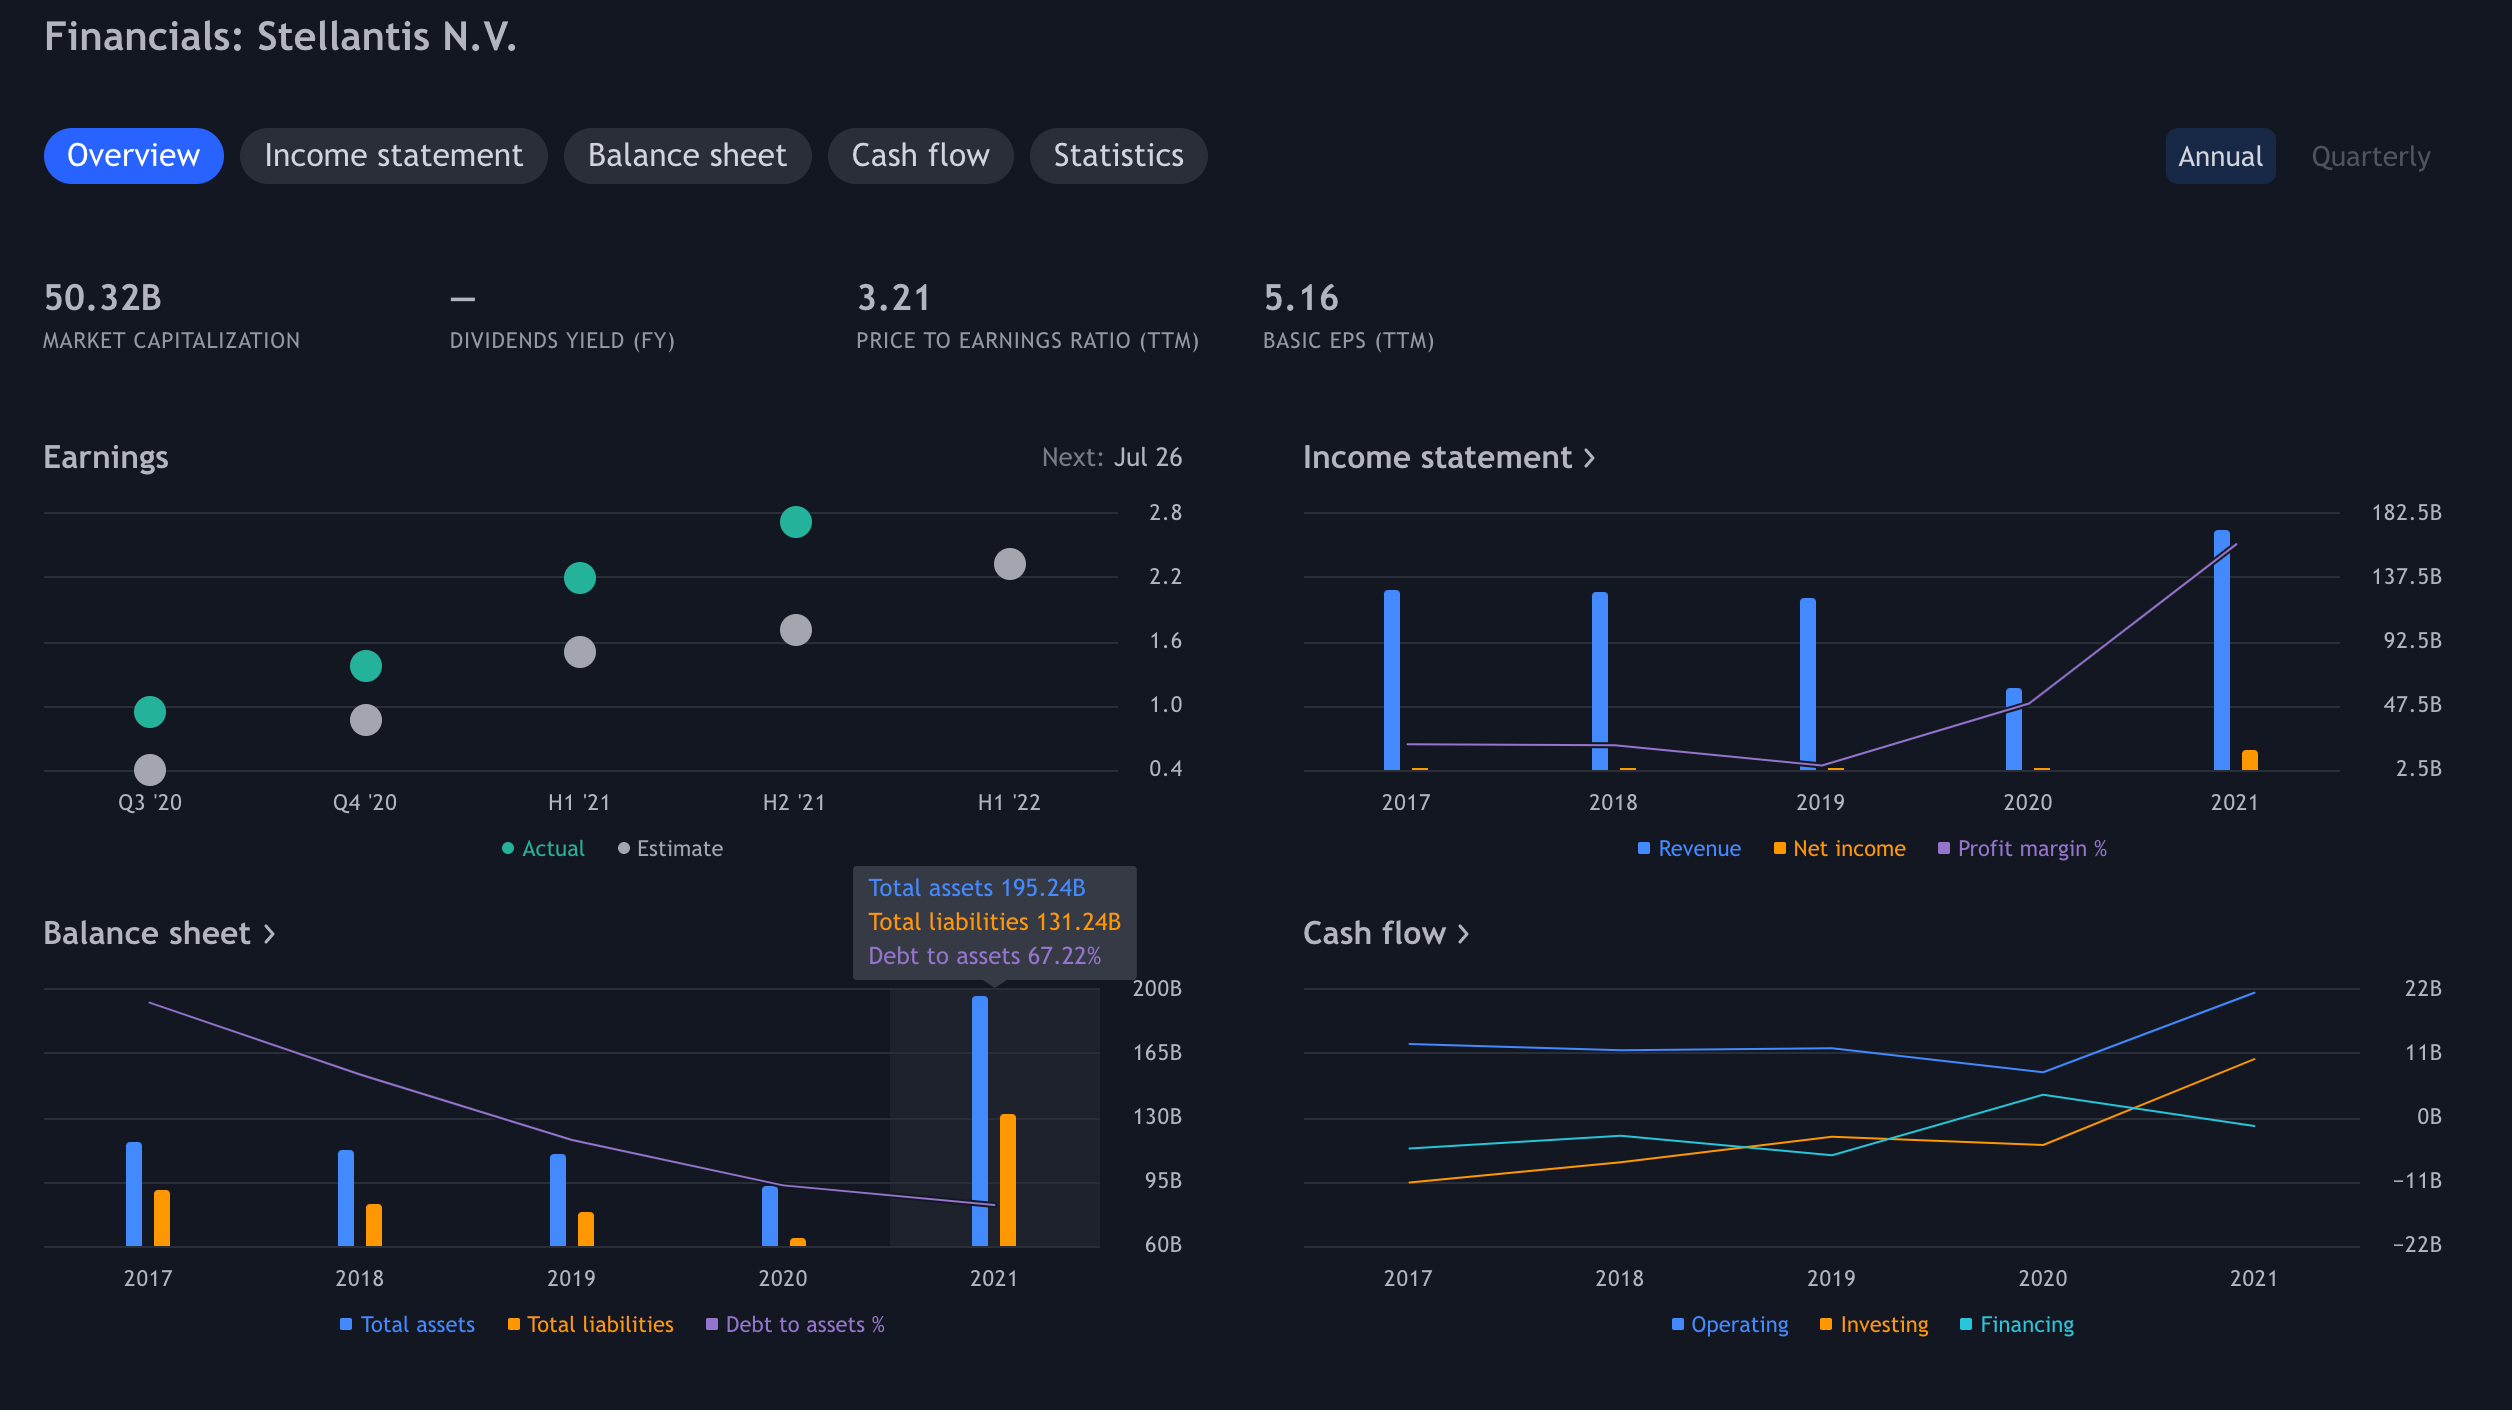This screenshot has width=2512, height=1410.
Task: Toggle the Operating legend item
Action: (1730, 1324)
